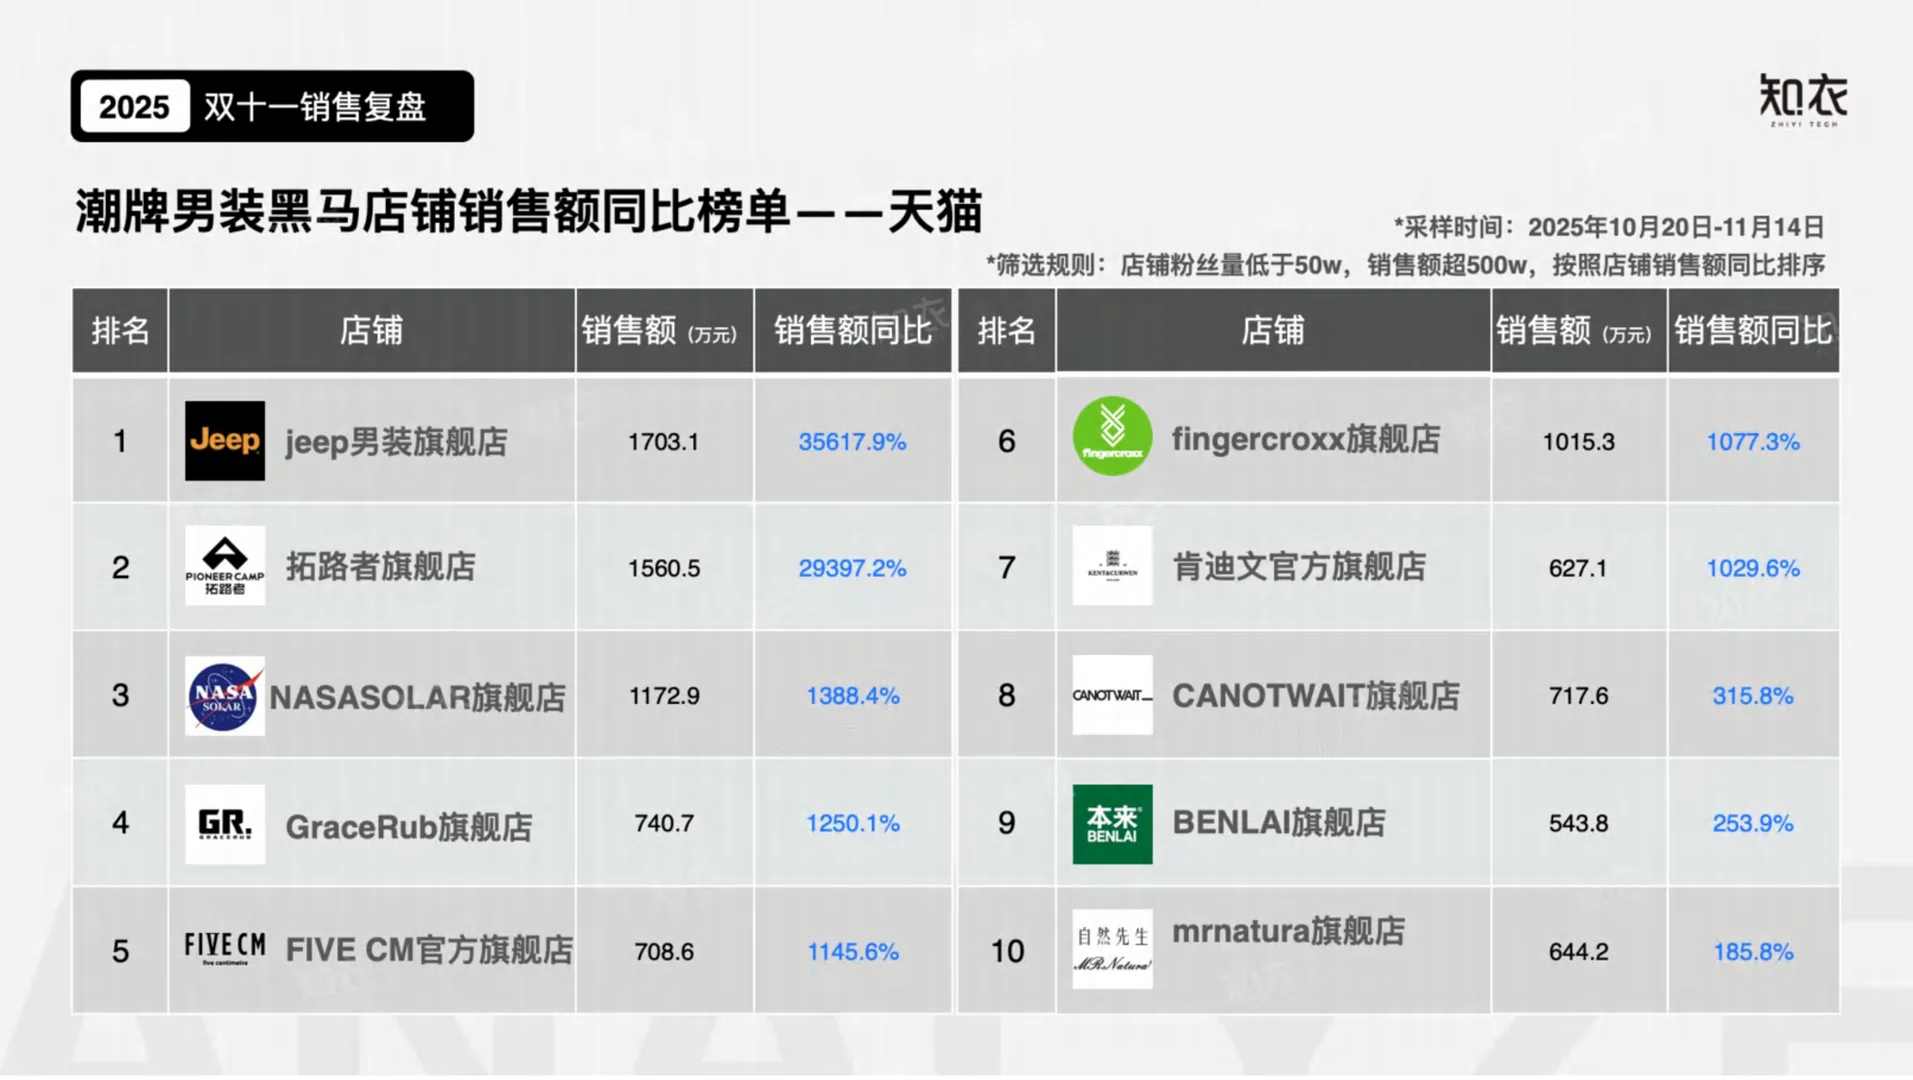The image size is (1913, 1080).
Task: Click growth figure 253.9%
Action: pos(1753,823)
